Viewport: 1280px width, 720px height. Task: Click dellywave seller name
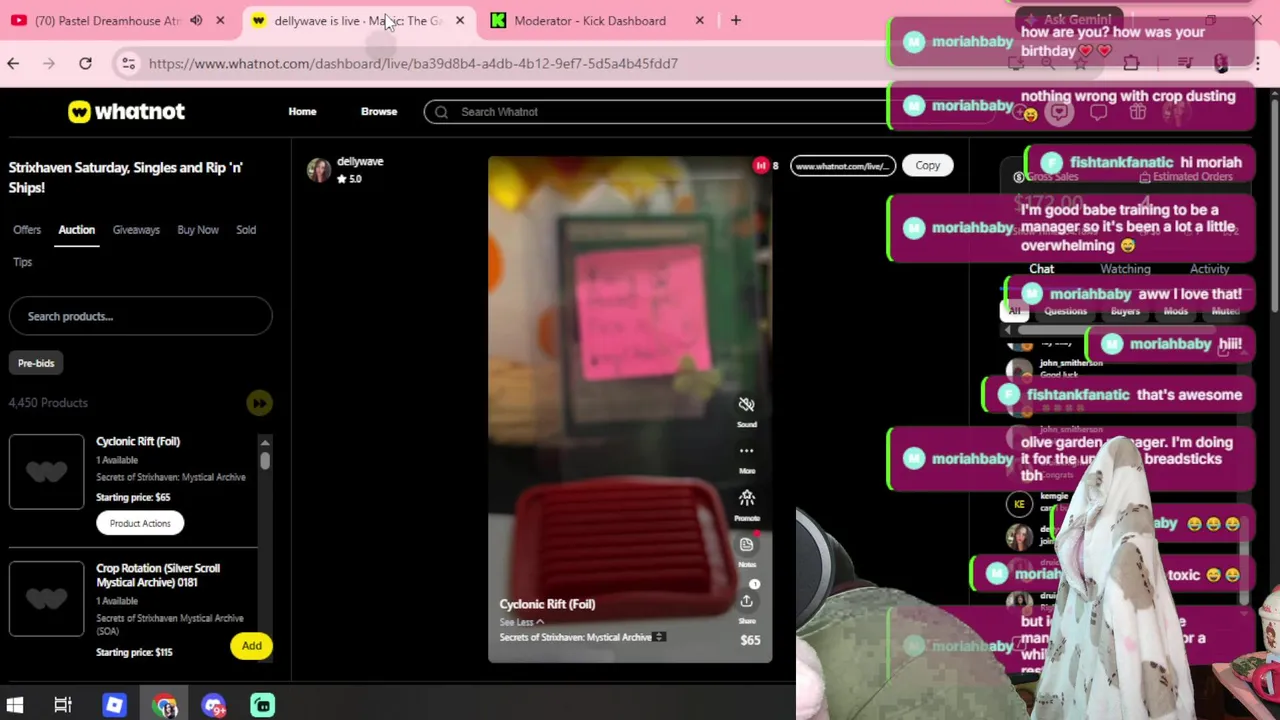[360, 161]
